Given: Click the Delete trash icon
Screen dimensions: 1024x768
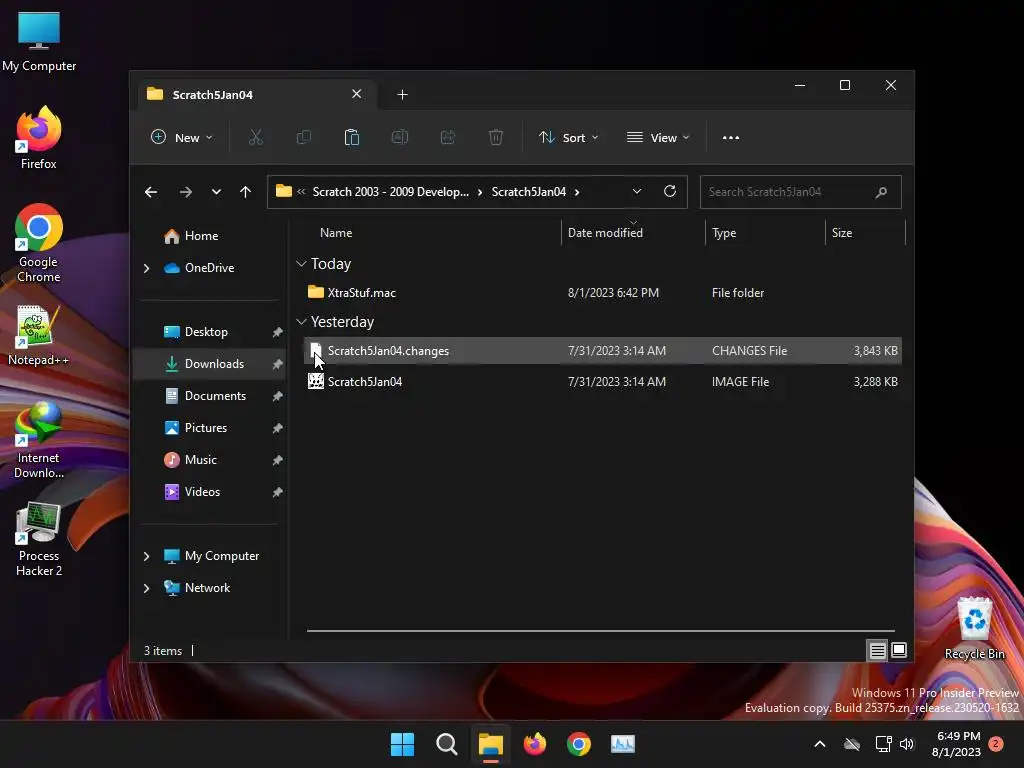Looking at the screenshot, I should (x=496, y=137).
